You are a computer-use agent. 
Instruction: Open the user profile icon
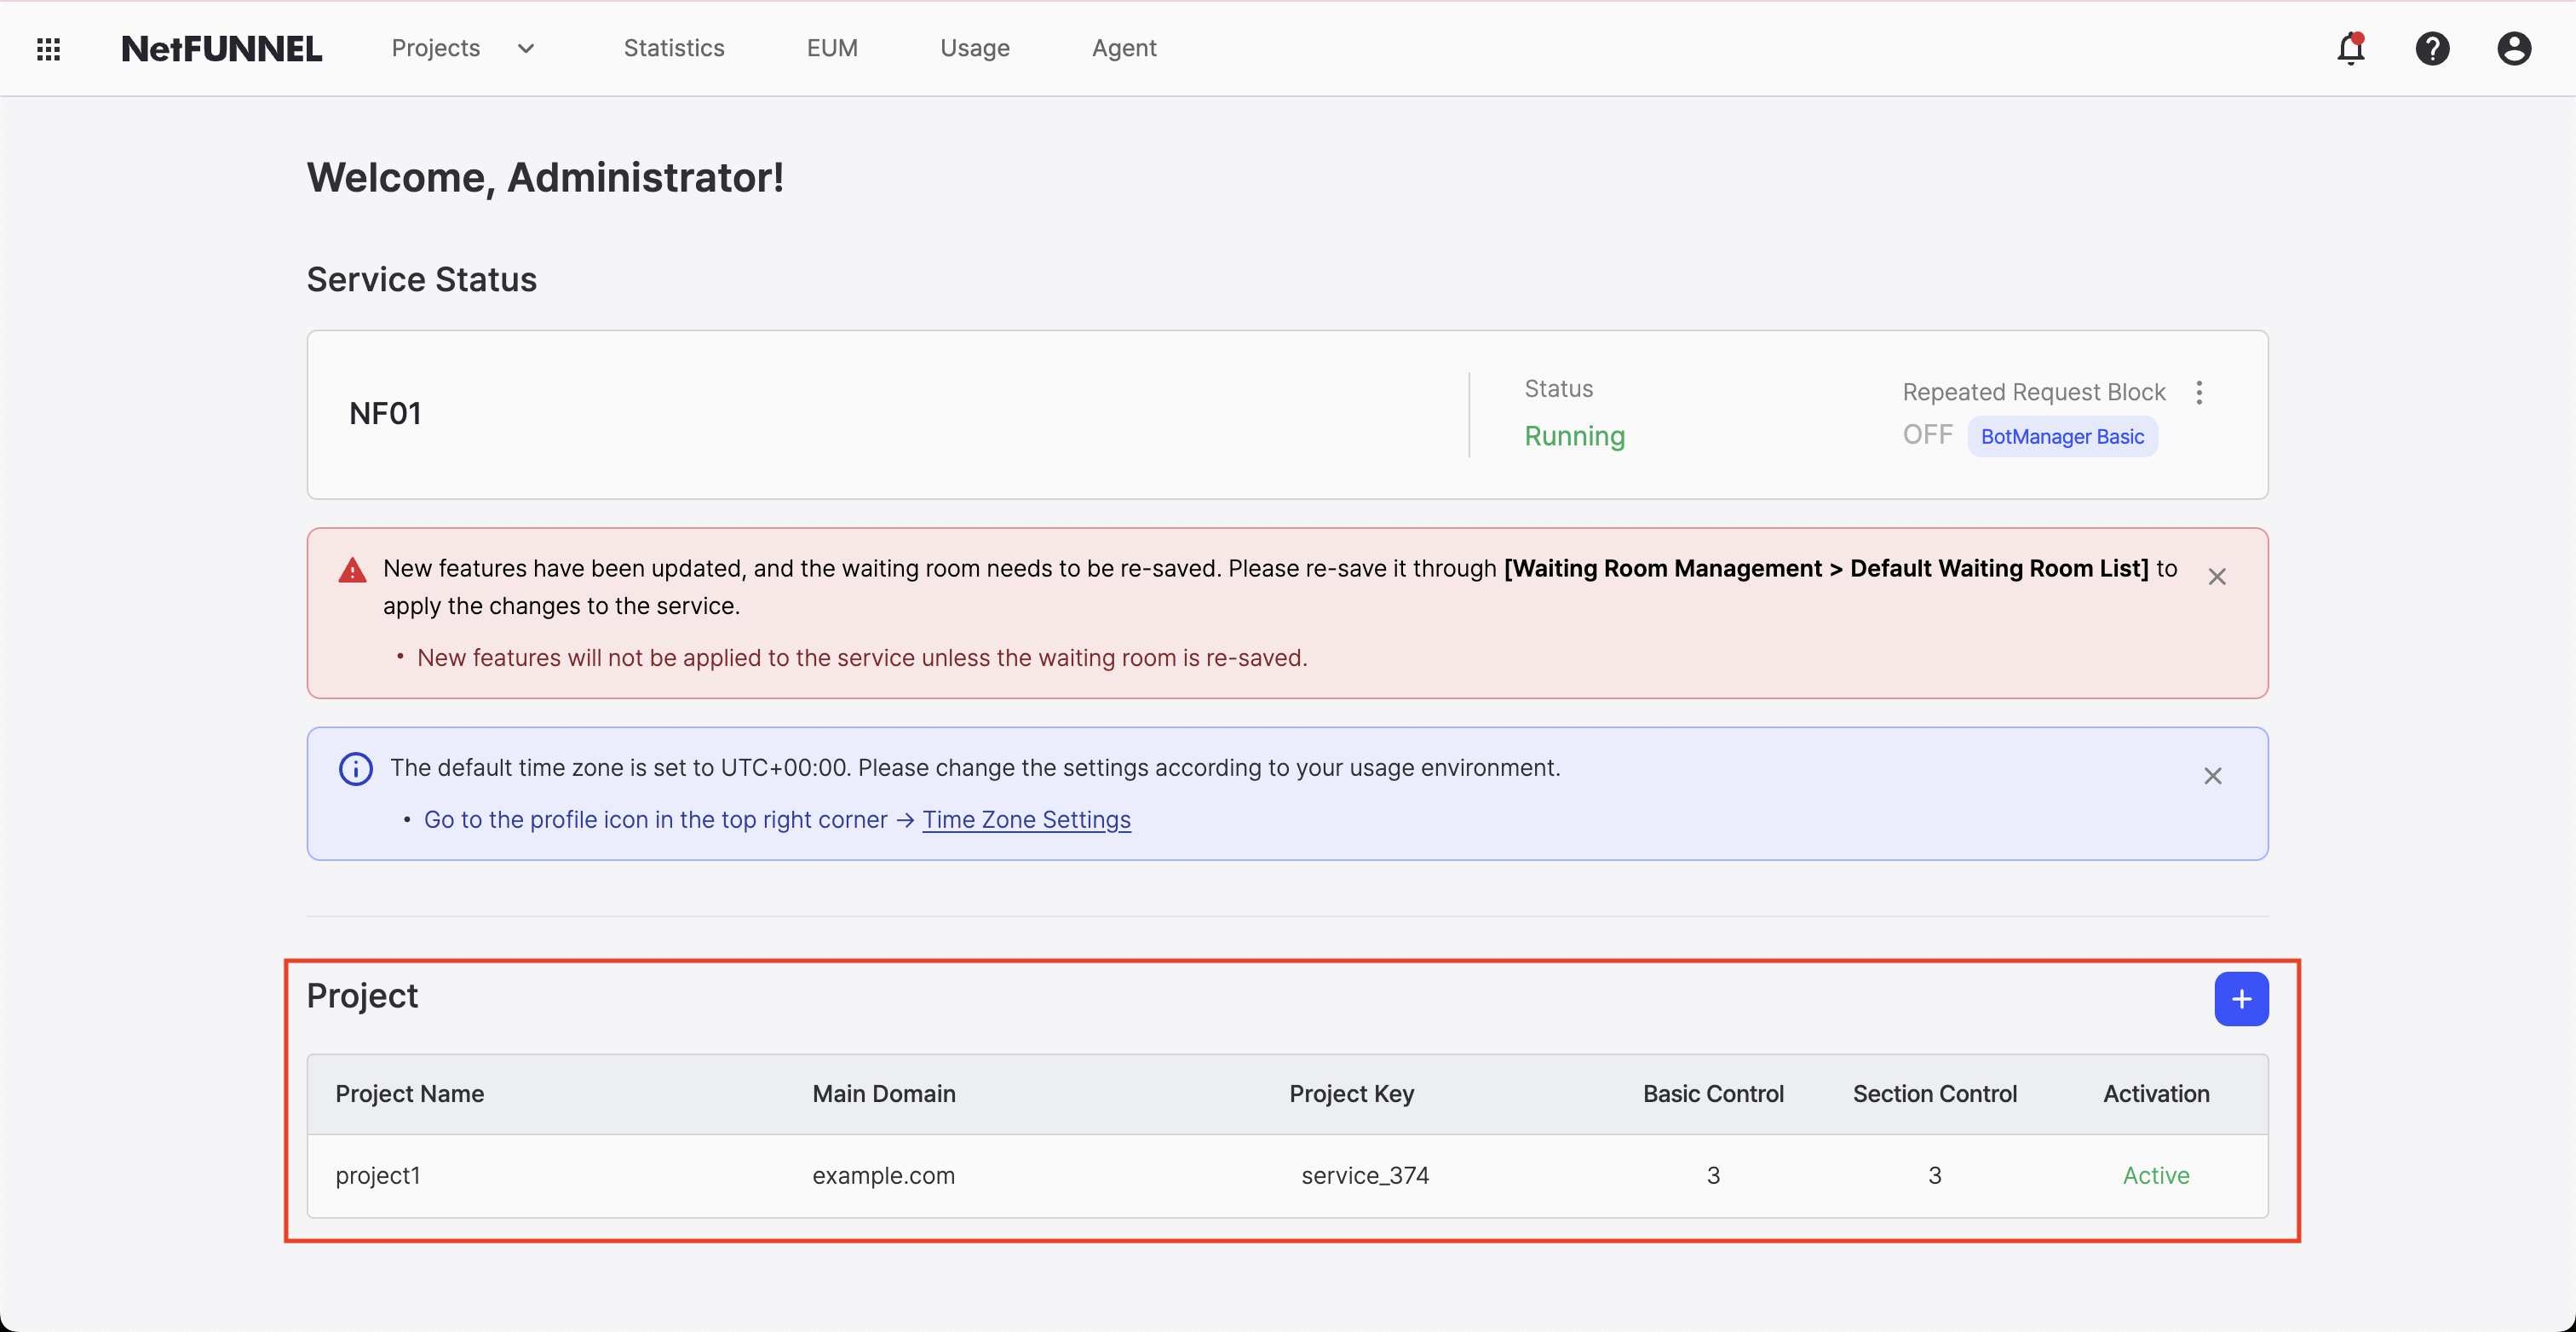(x=2513, y=48)
